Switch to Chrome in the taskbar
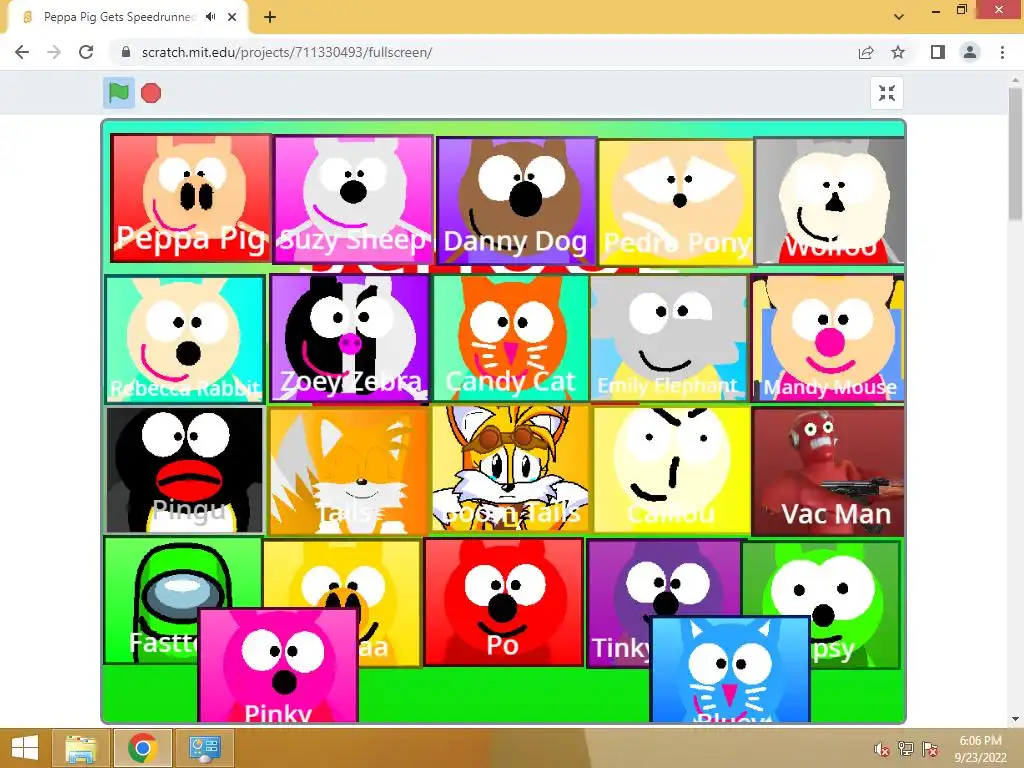 click(x=143, y=748)
